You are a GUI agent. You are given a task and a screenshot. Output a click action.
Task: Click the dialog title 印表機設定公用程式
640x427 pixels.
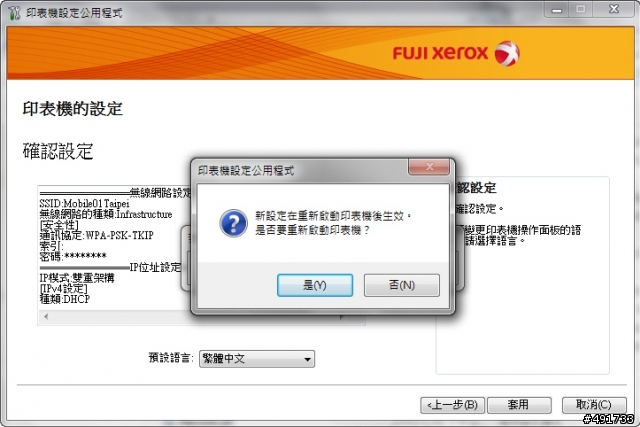pos(246,171)
